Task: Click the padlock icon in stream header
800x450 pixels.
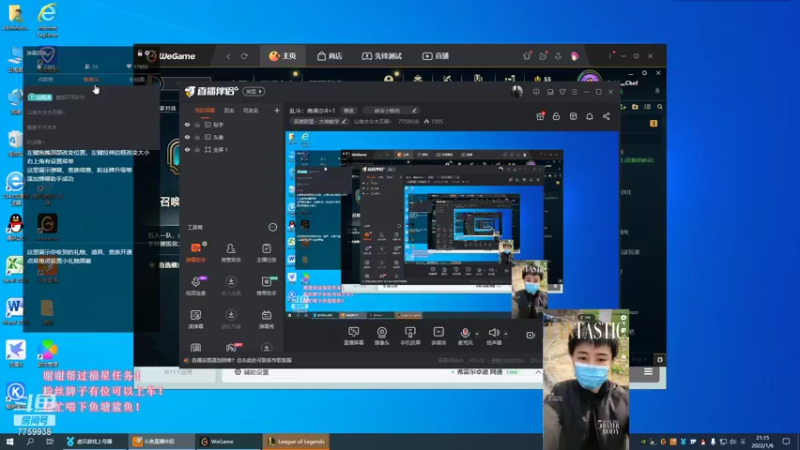Action: click(x=556, y=116)
